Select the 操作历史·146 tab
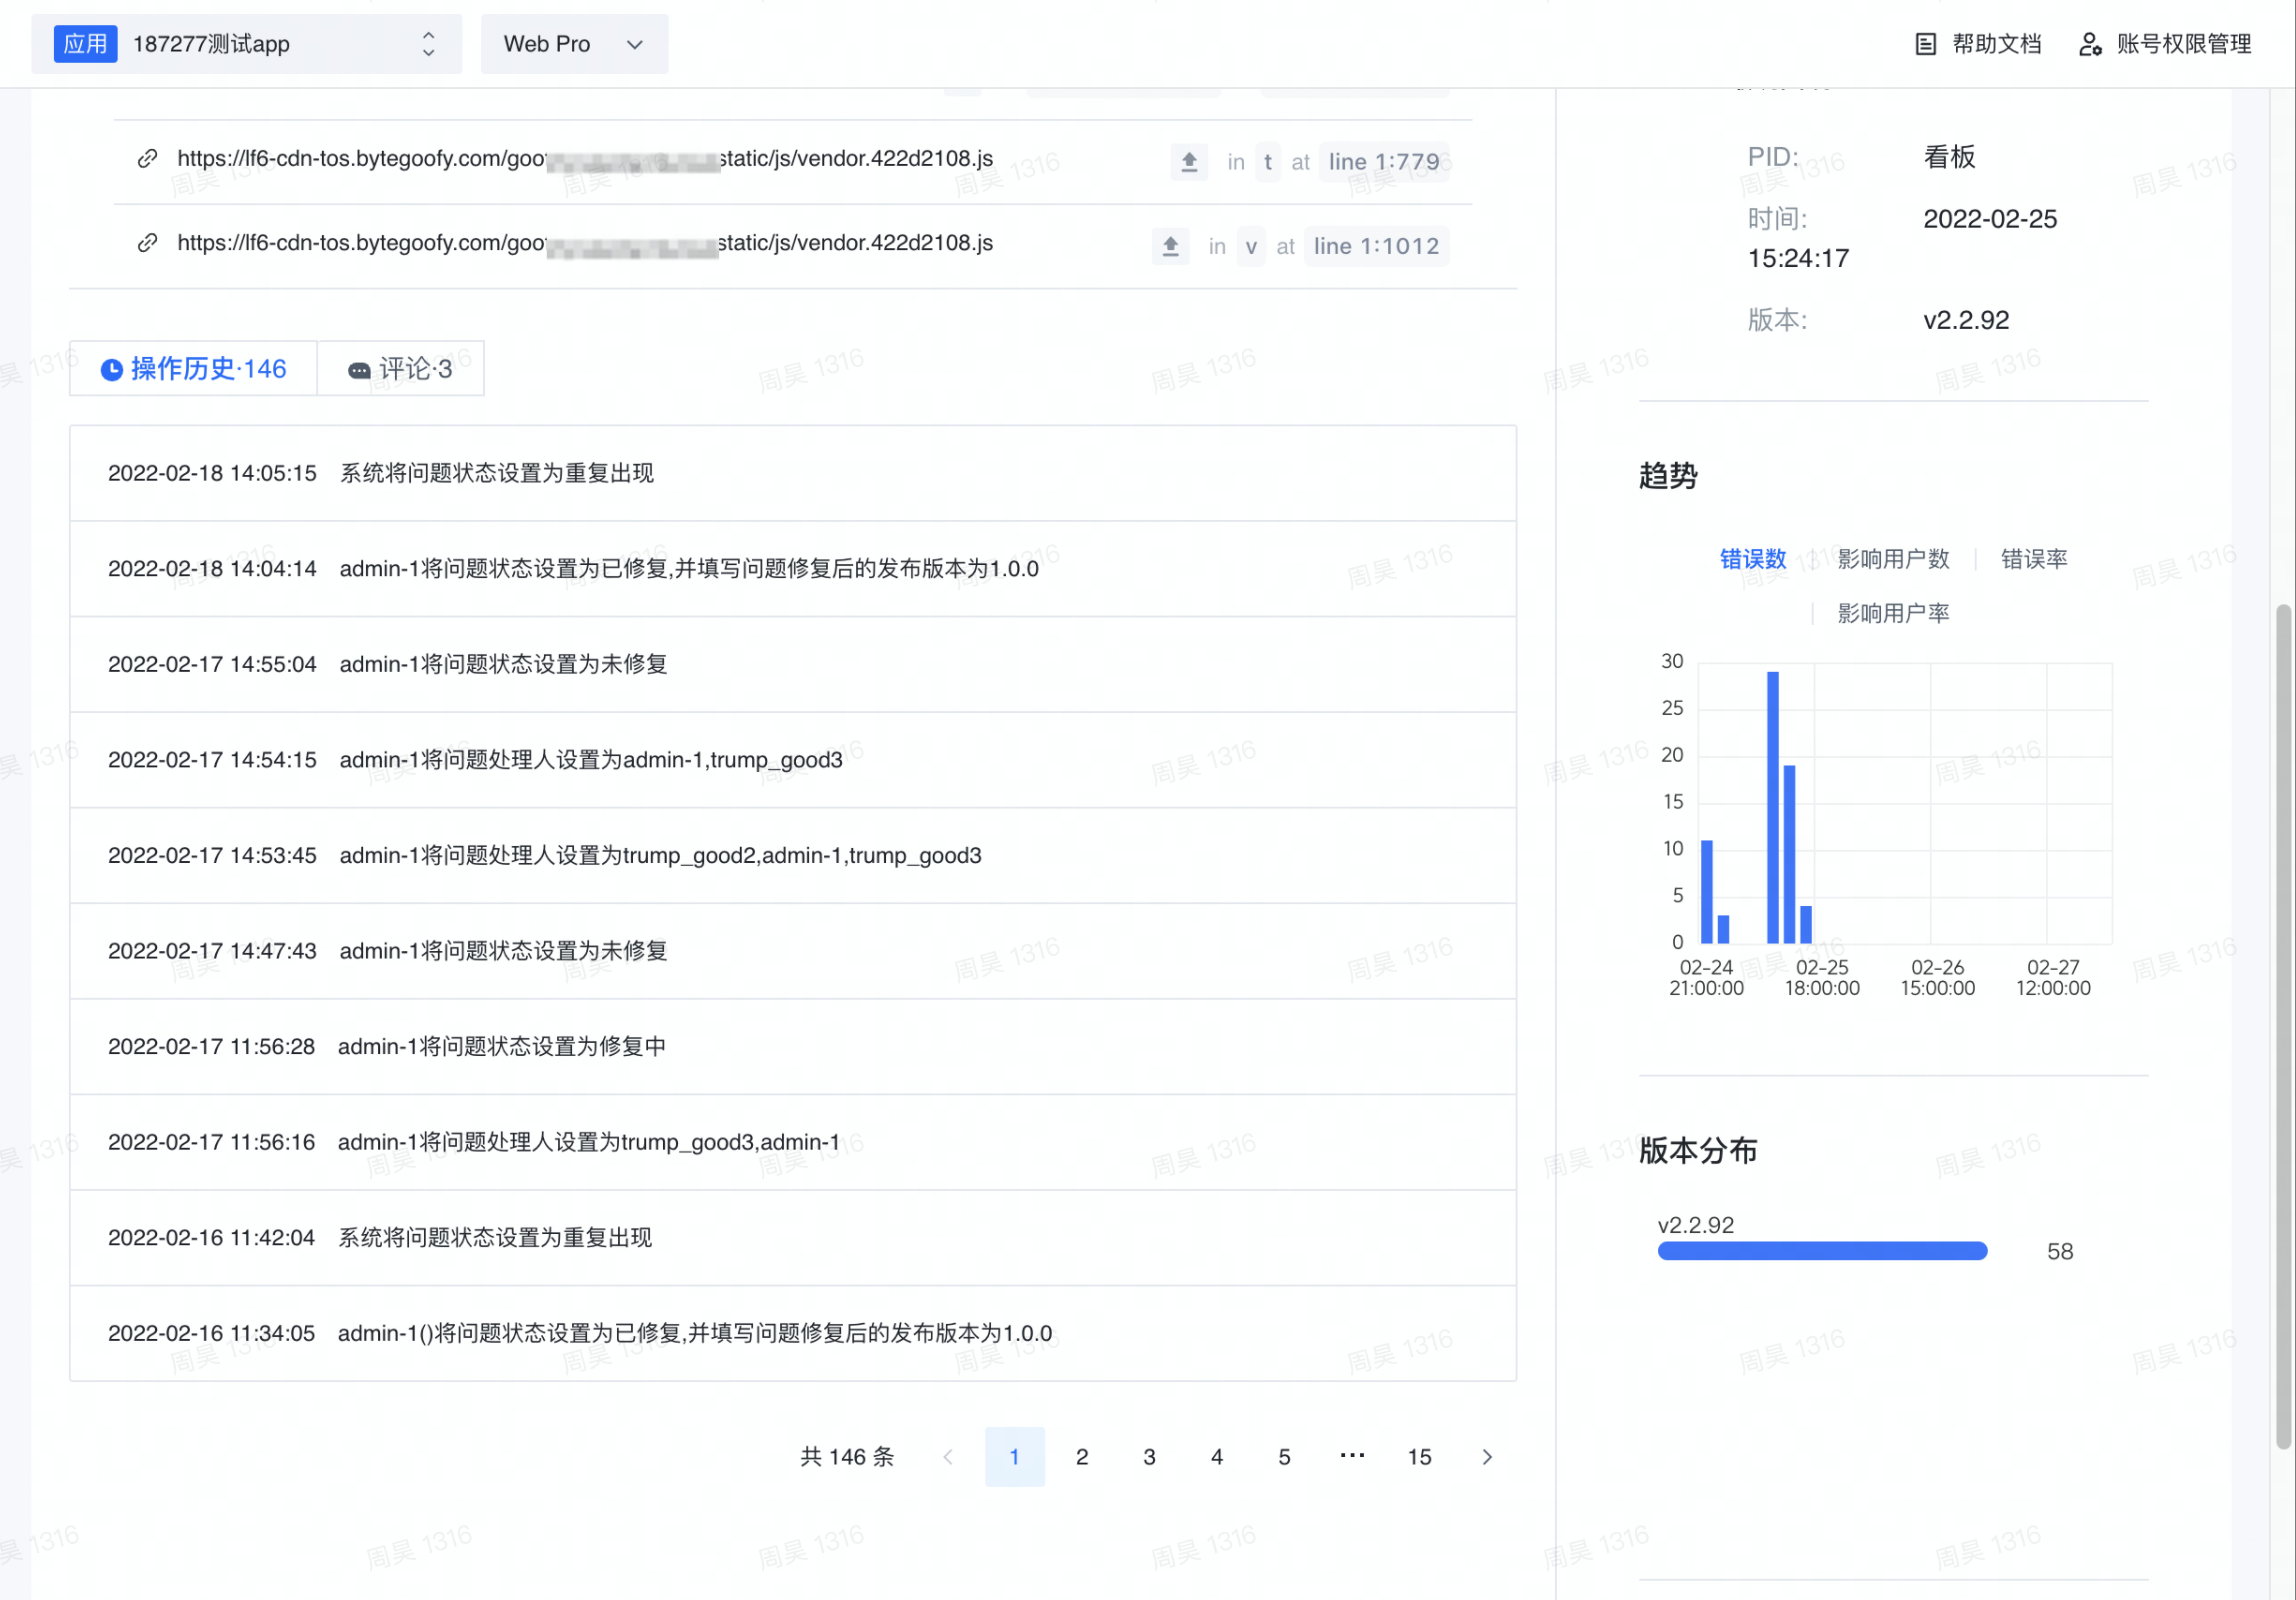The image size is (2296, 1600). (x=194, y=369)
